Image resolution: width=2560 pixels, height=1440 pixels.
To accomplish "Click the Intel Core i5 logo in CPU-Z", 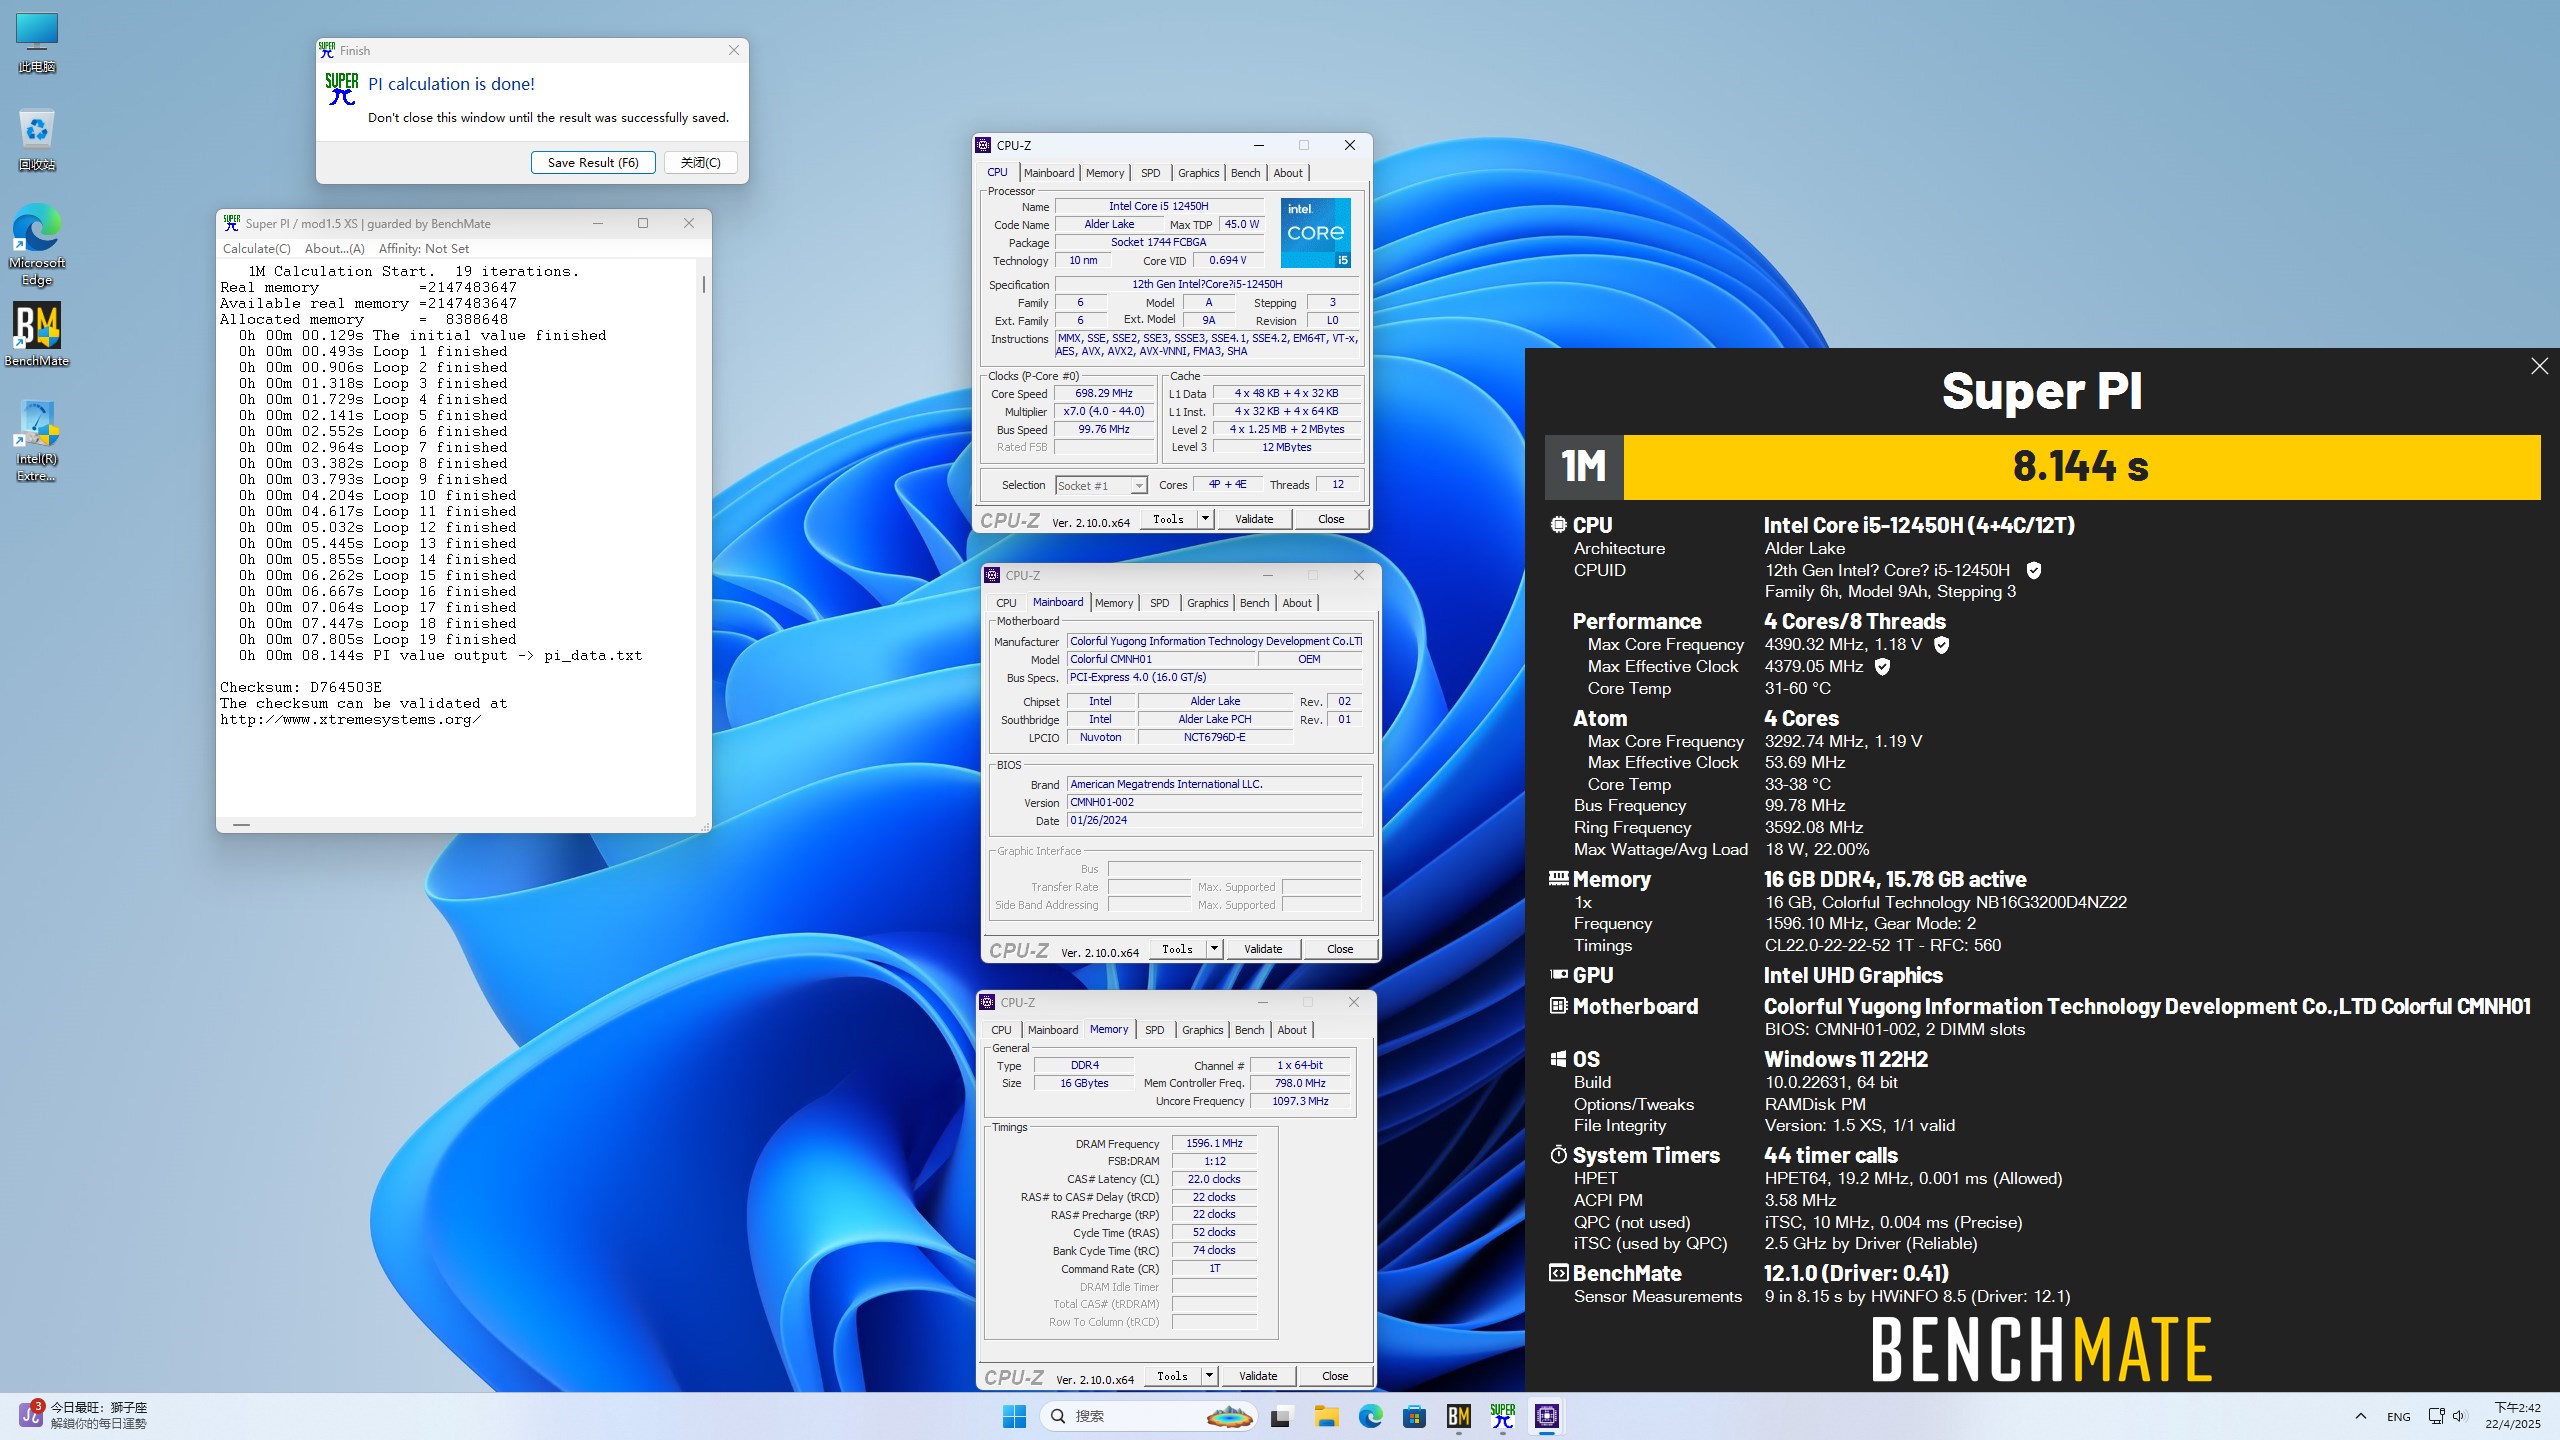I will click(1316, 232).
